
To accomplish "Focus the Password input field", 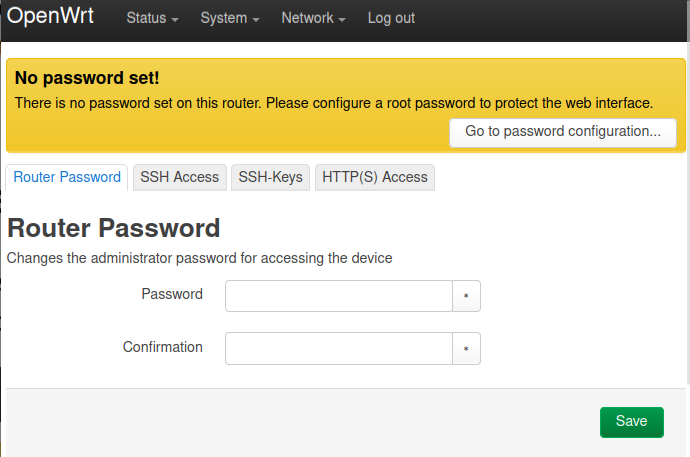I will 339,296.
